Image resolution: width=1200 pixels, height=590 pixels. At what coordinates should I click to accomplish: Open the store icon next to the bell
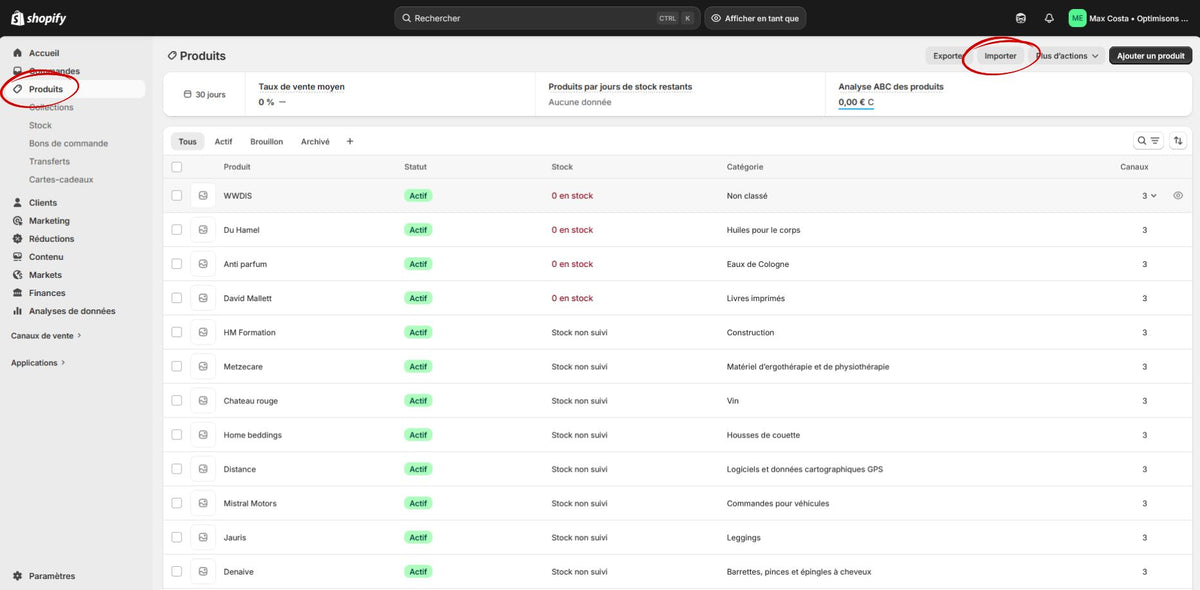1020,18
